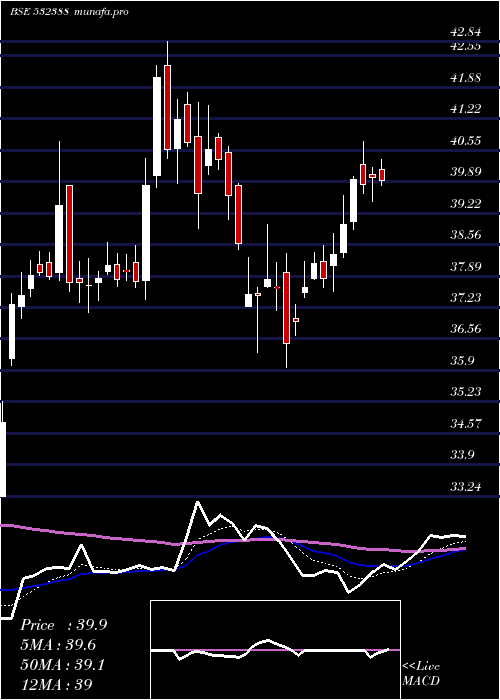Click the 5MA : 39.6 readout

(58, 645)
